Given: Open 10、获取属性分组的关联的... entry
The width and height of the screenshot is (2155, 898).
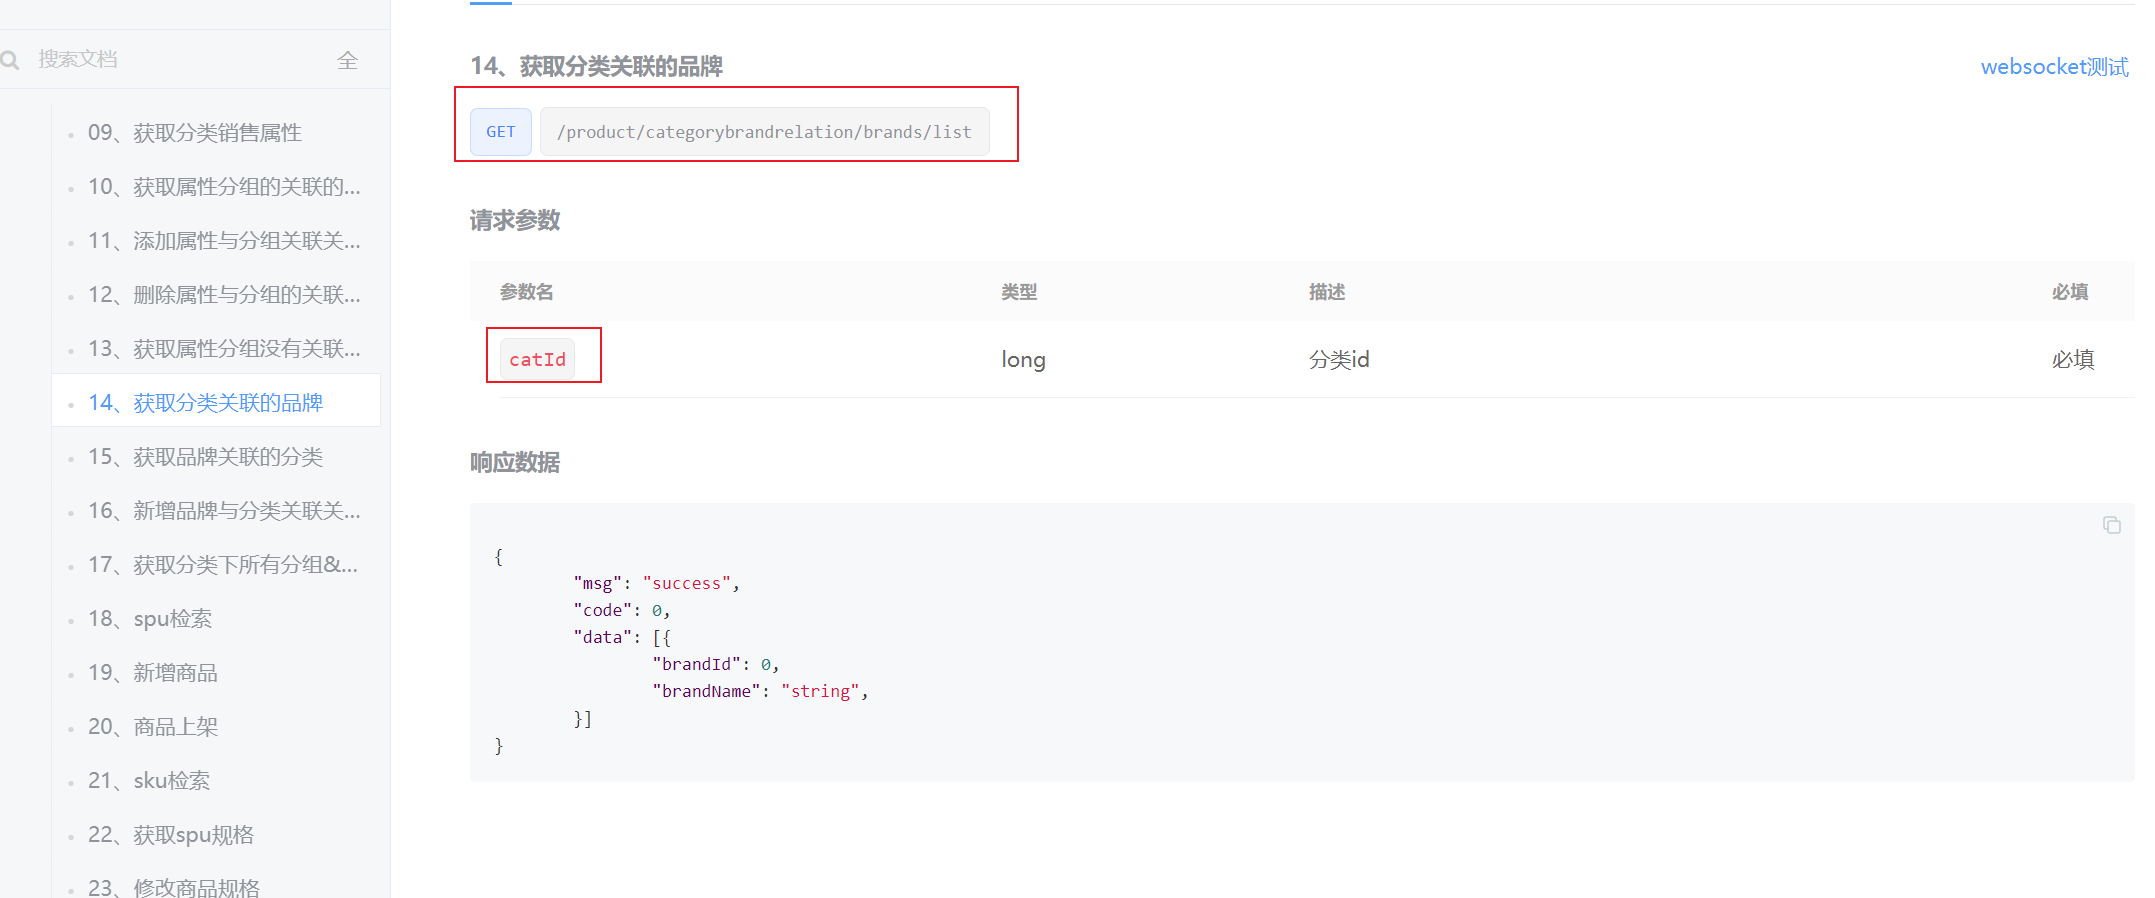Looking at the screenshot, I should [x=224, y=187].
